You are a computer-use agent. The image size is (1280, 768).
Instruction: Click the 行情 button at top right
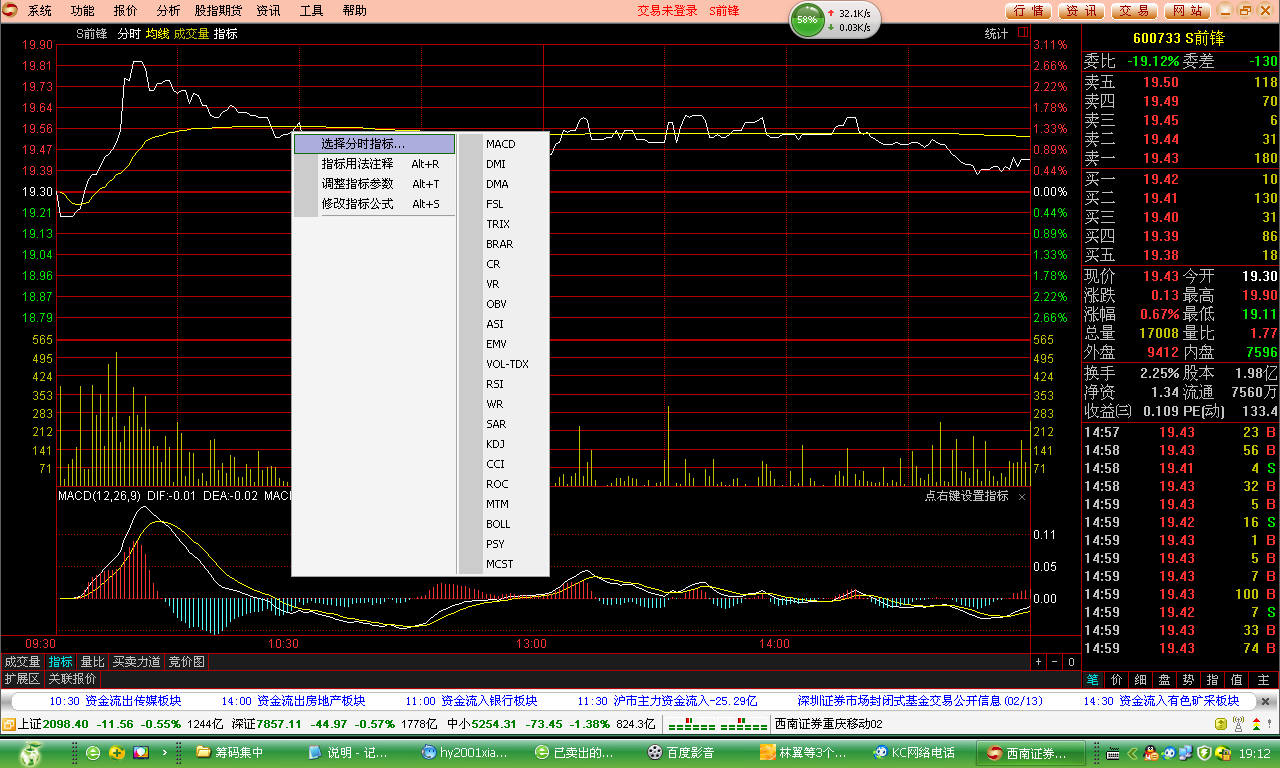tap(1028, 11)
